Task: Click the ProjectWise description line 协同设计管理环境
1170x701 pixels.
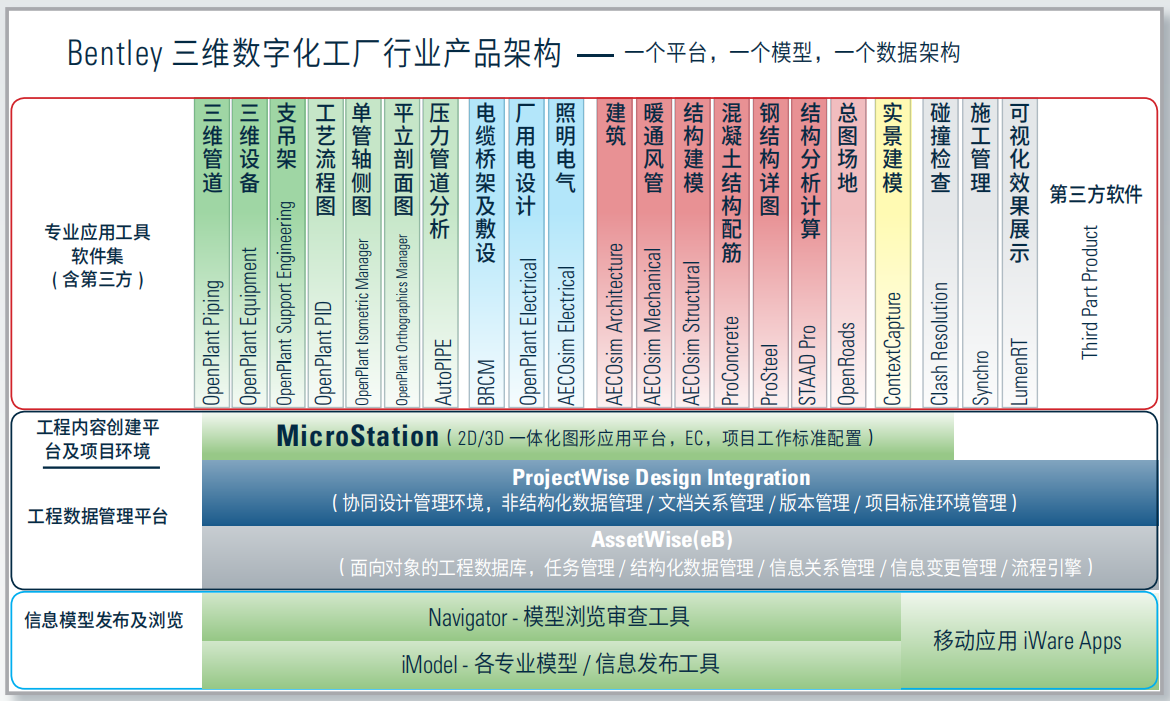Action: (x=675, y=503)
